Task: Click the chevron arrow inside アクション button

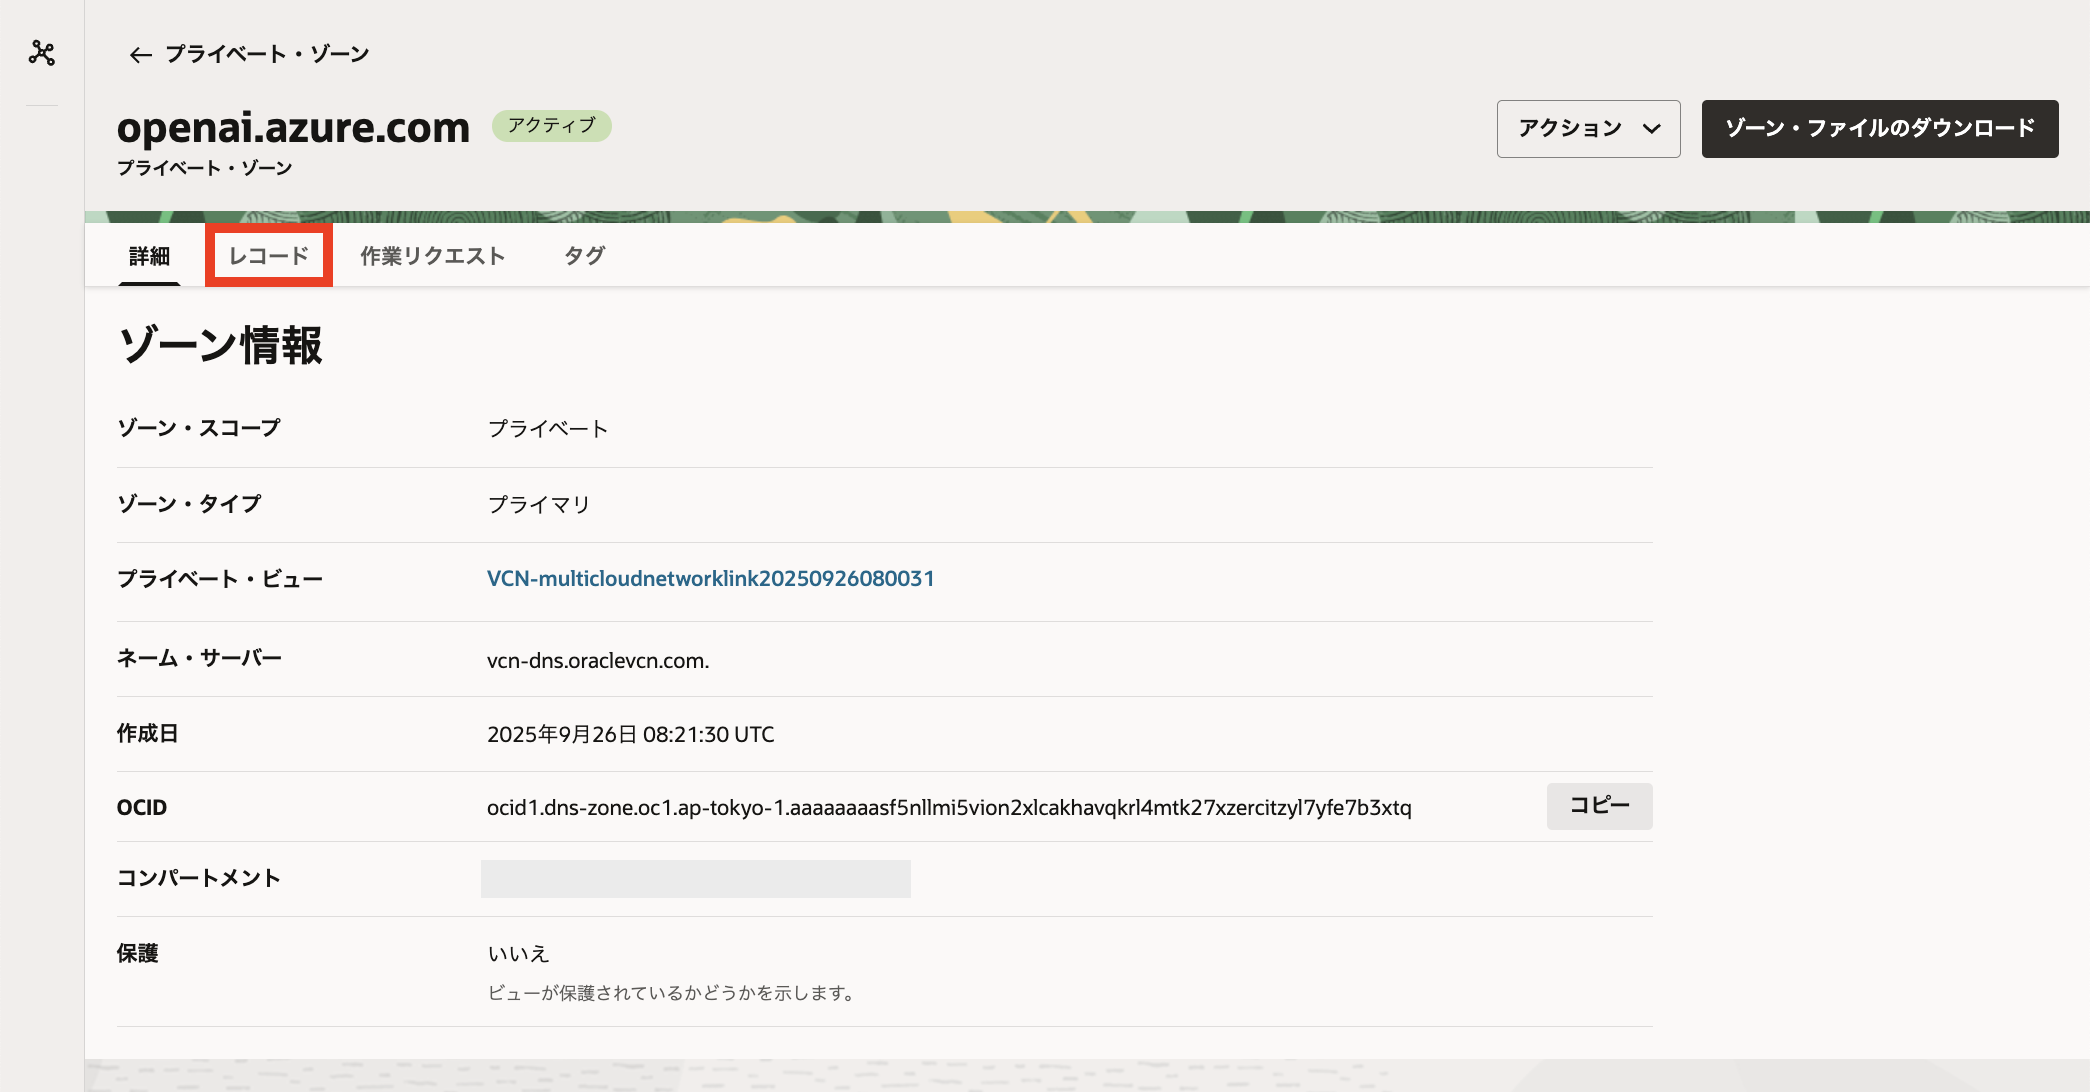Action: [1652, 129]
